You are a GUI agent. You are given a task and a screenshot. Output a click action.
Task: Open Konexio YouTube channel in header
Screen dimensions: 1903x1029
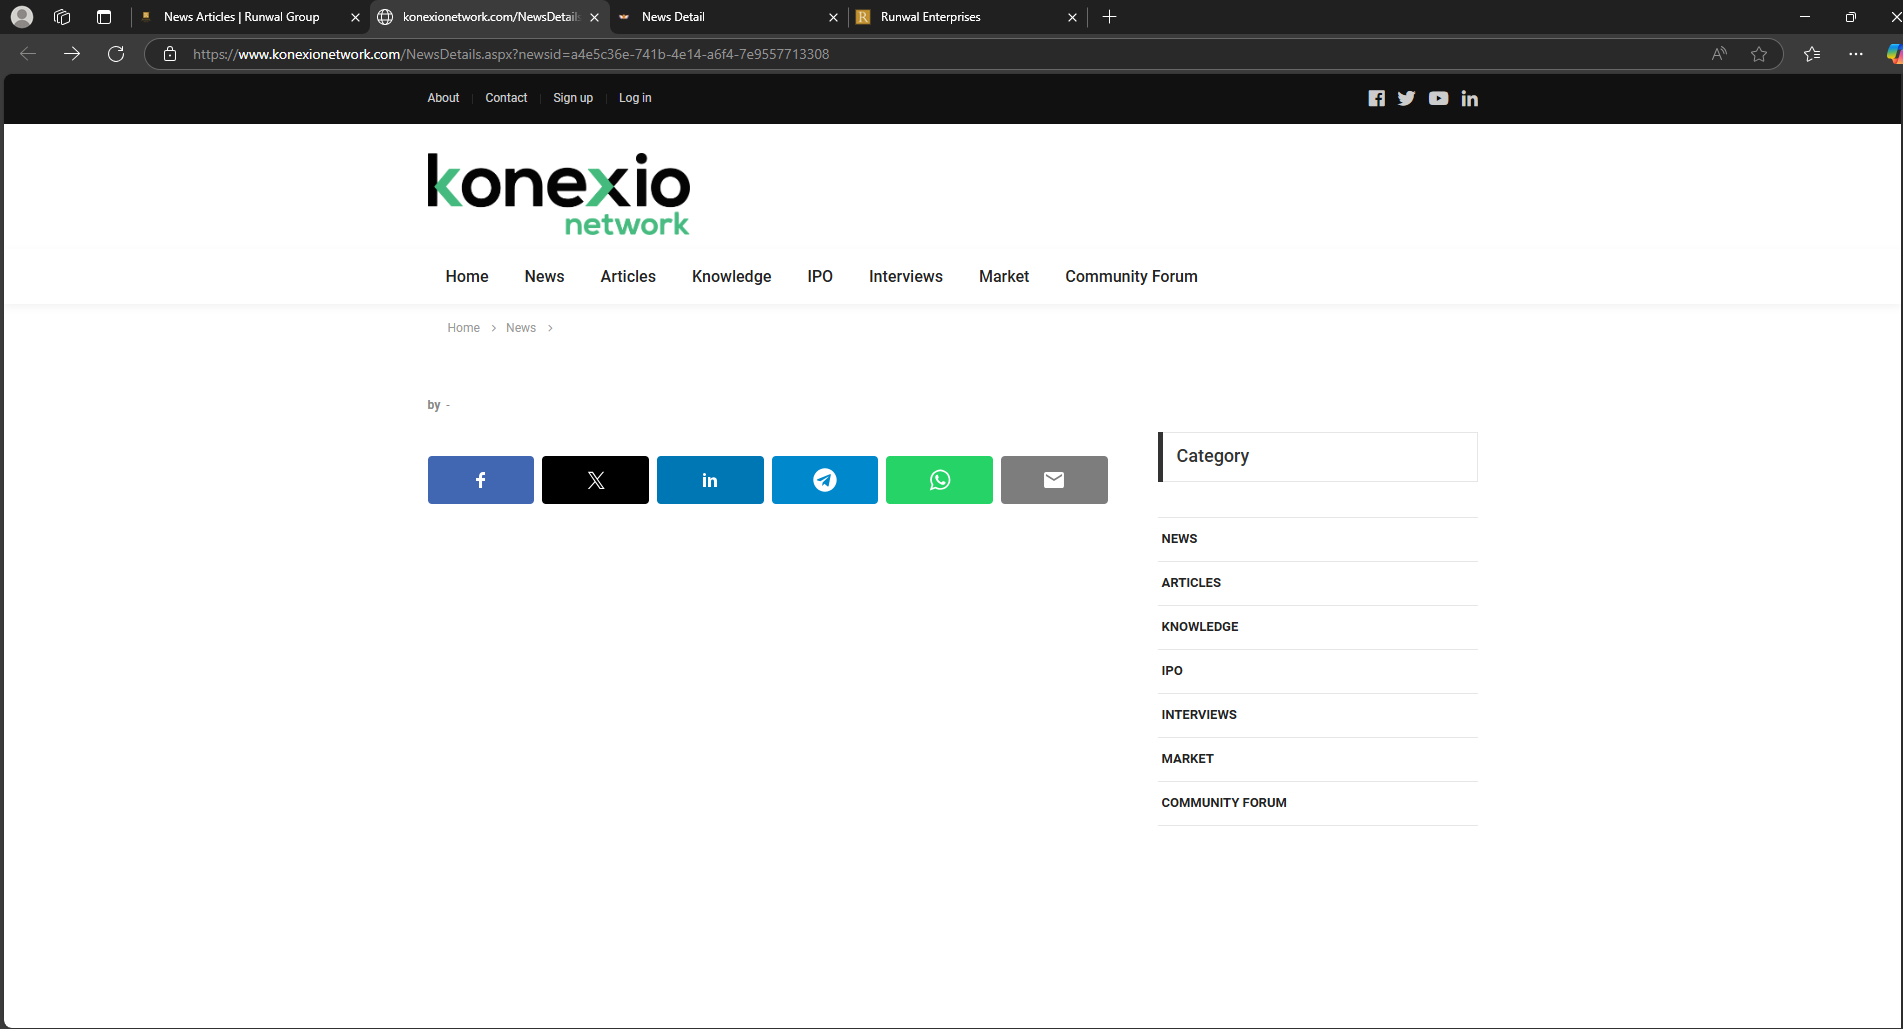1438,98
